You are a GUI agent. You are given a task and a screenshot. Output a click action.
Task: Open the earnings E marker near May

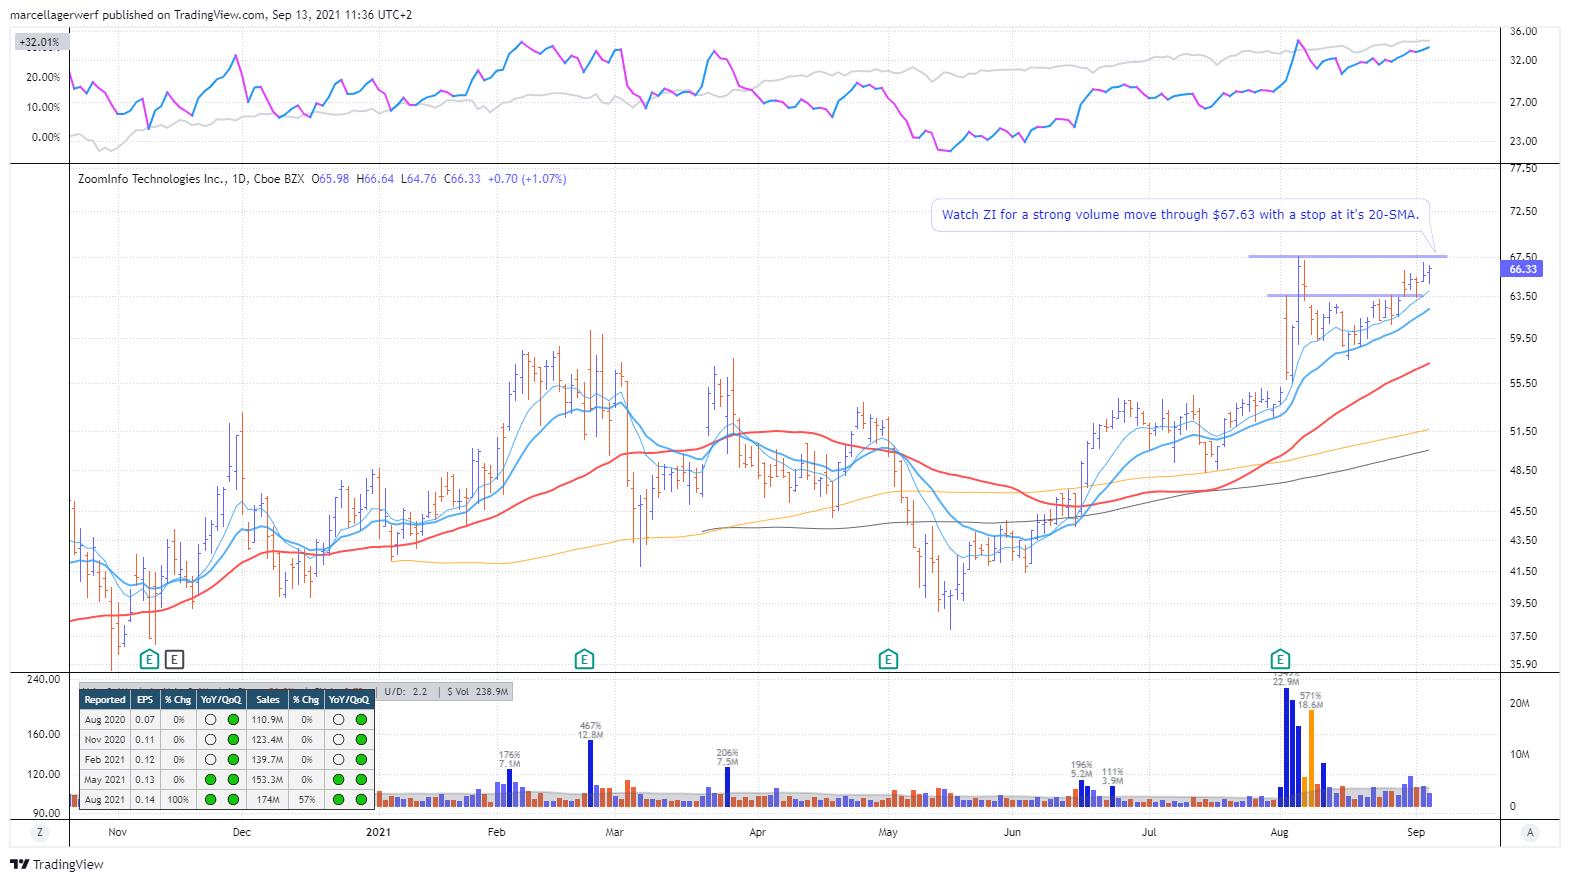[888, 659]
